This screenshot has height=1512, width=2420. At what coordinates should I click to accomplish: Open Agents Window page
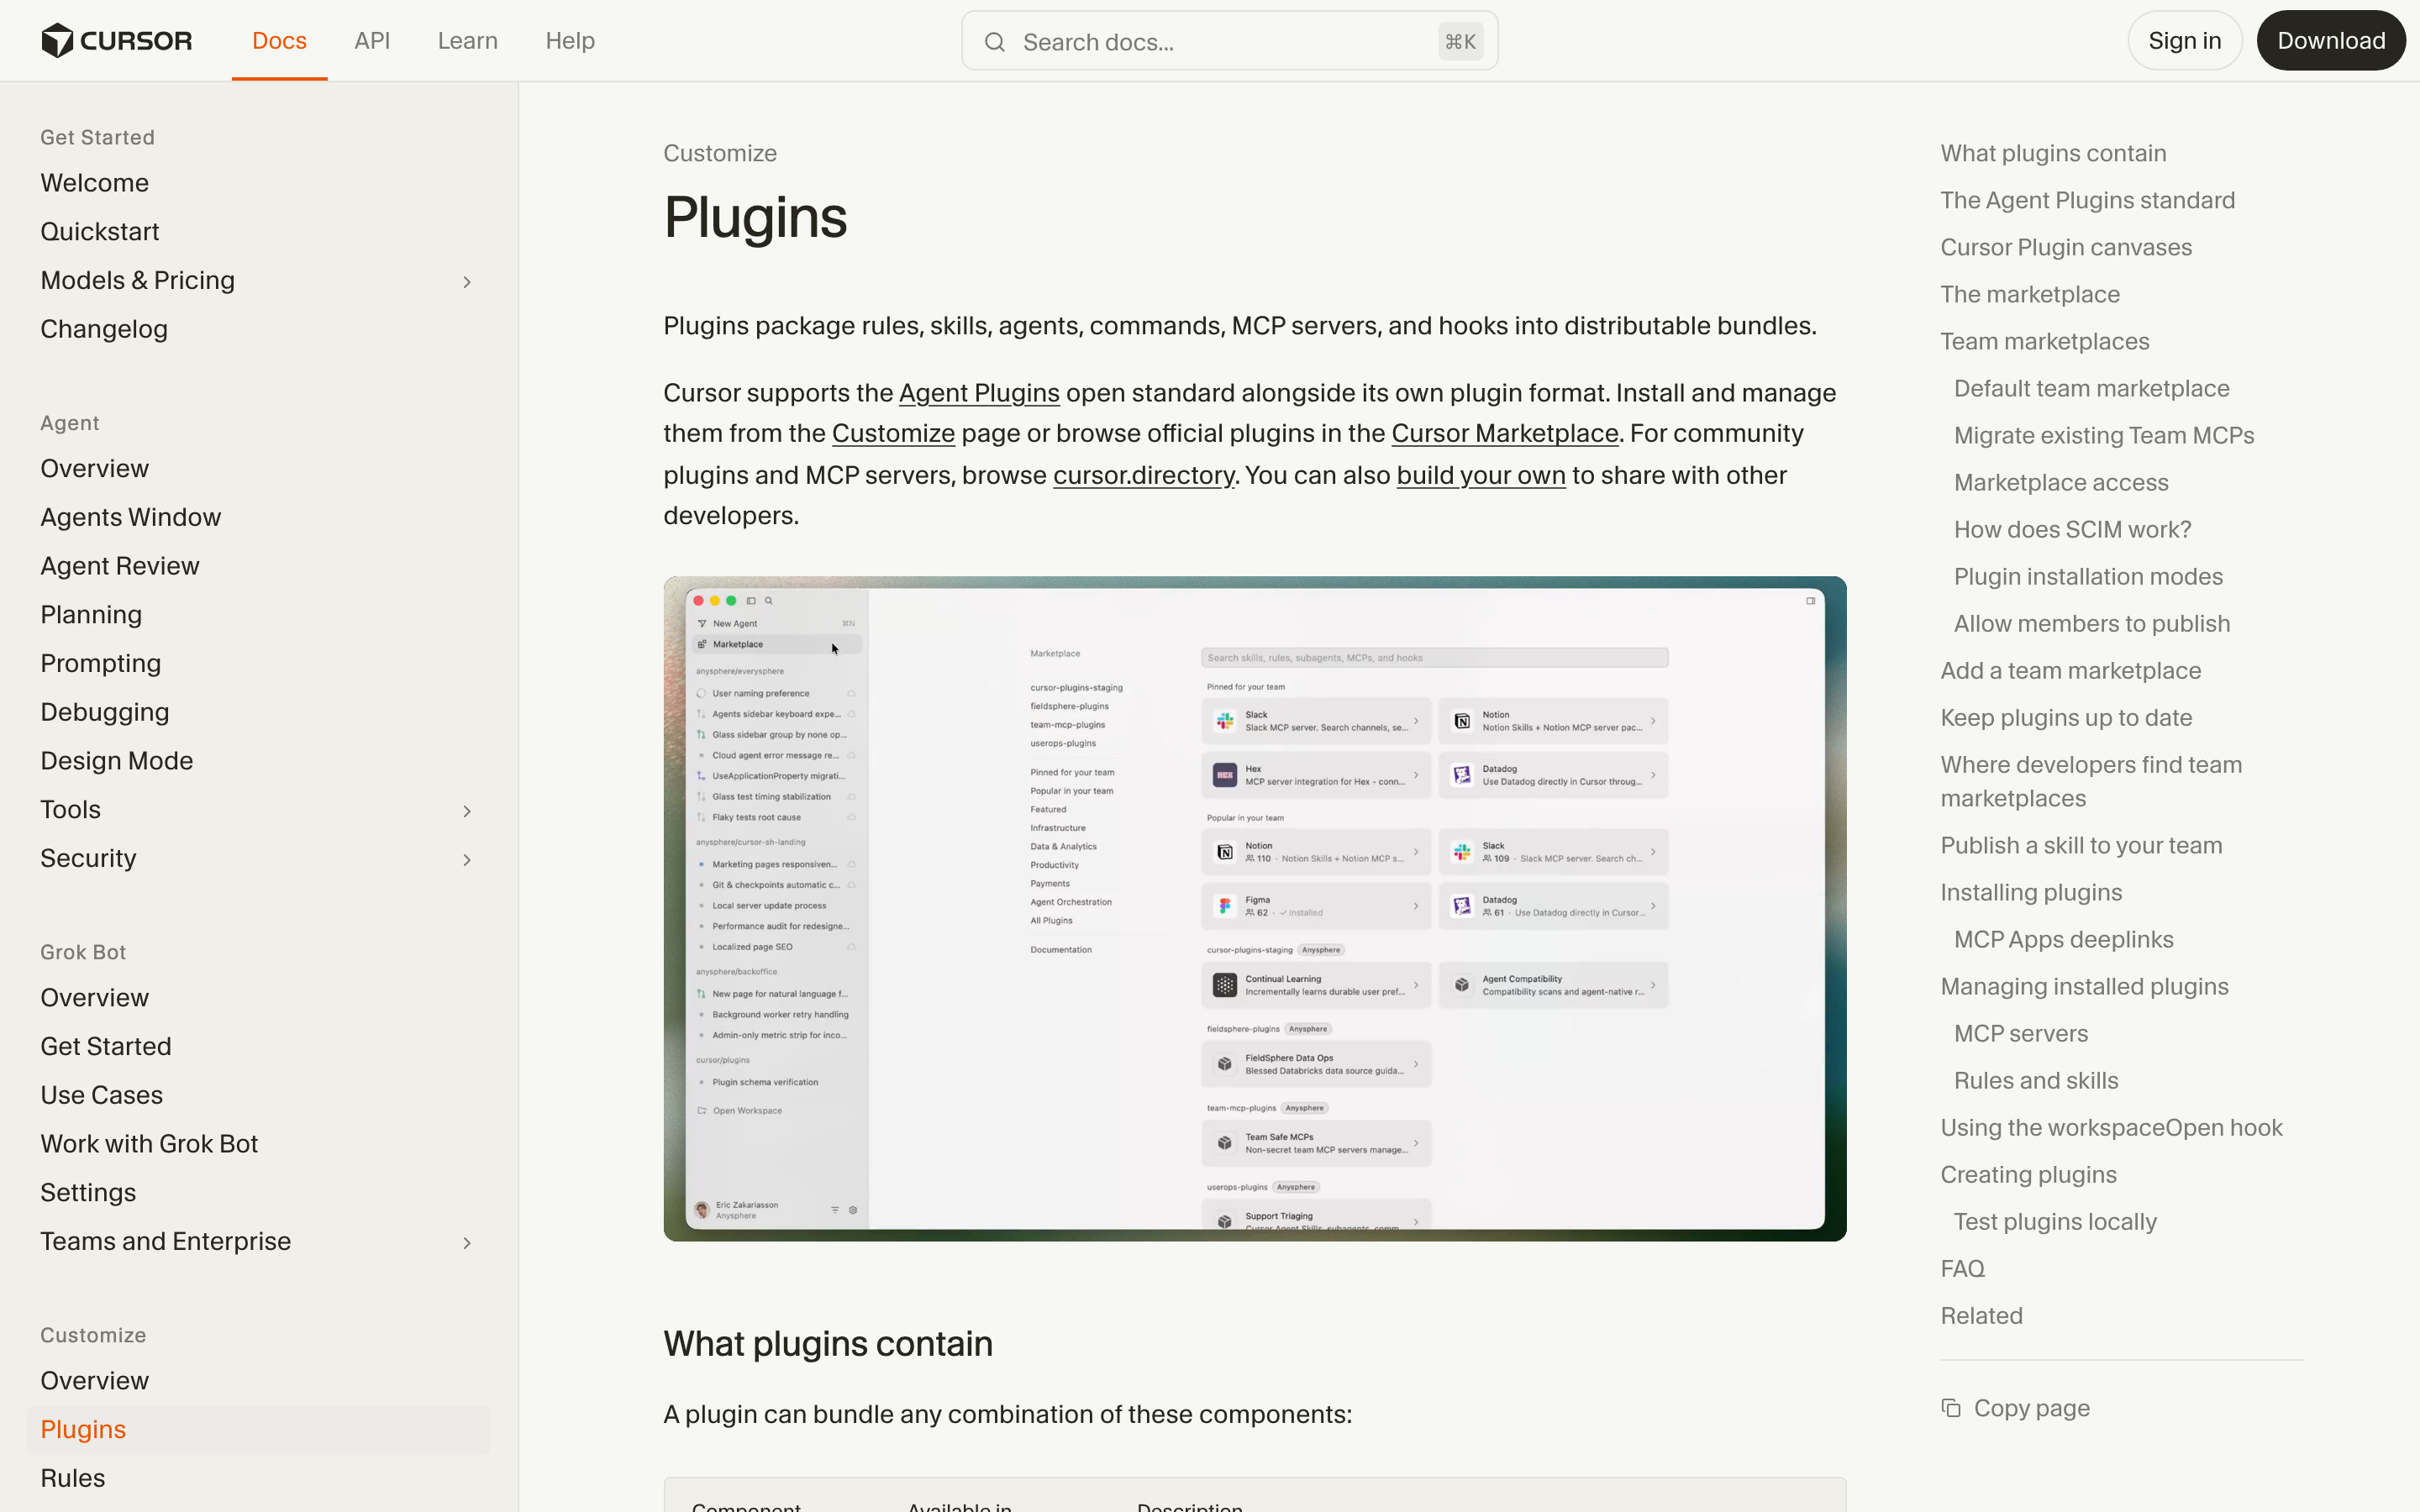(x=130, y=517)
